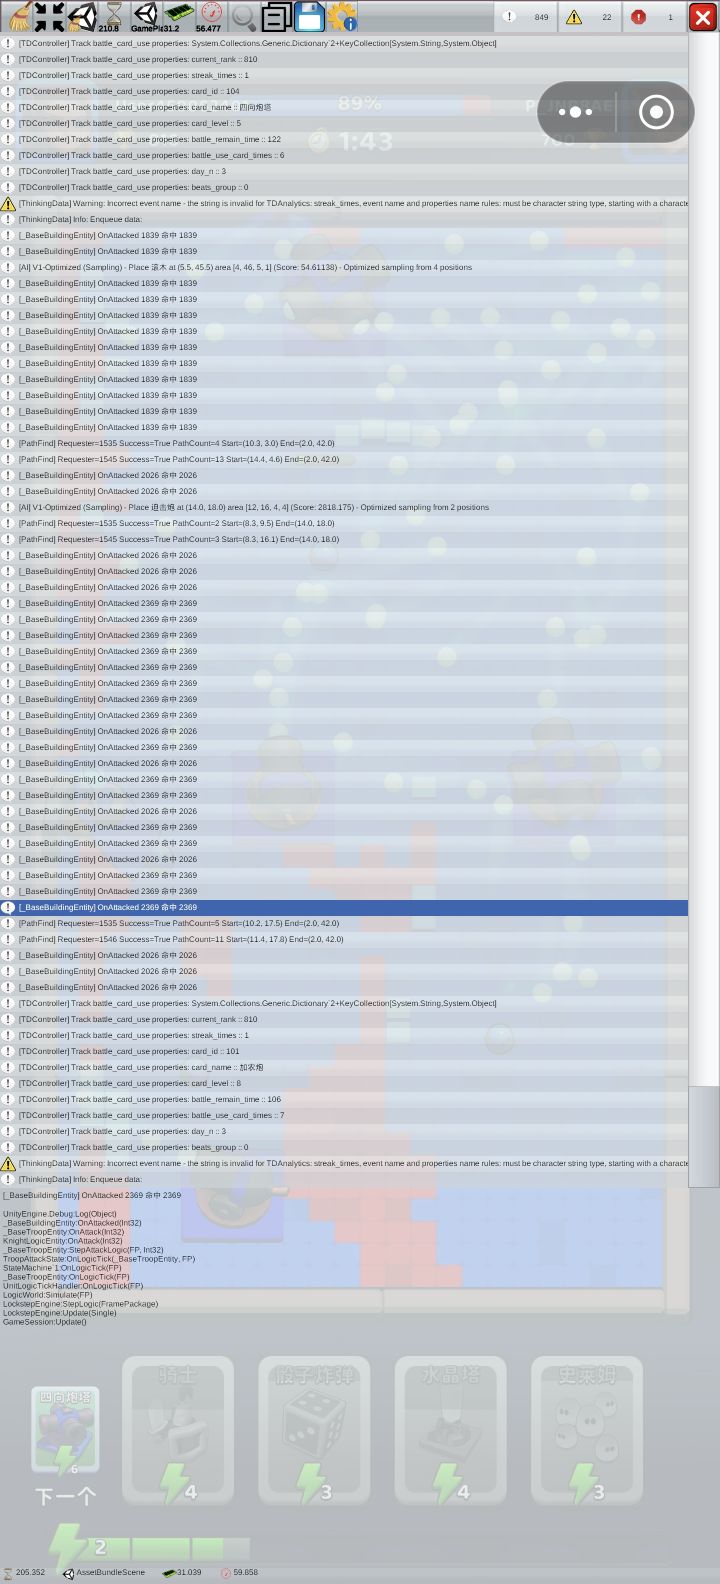The image size is (720, 1584).
Task: Close the log viewer with red X
Action: tap(703, 17)
